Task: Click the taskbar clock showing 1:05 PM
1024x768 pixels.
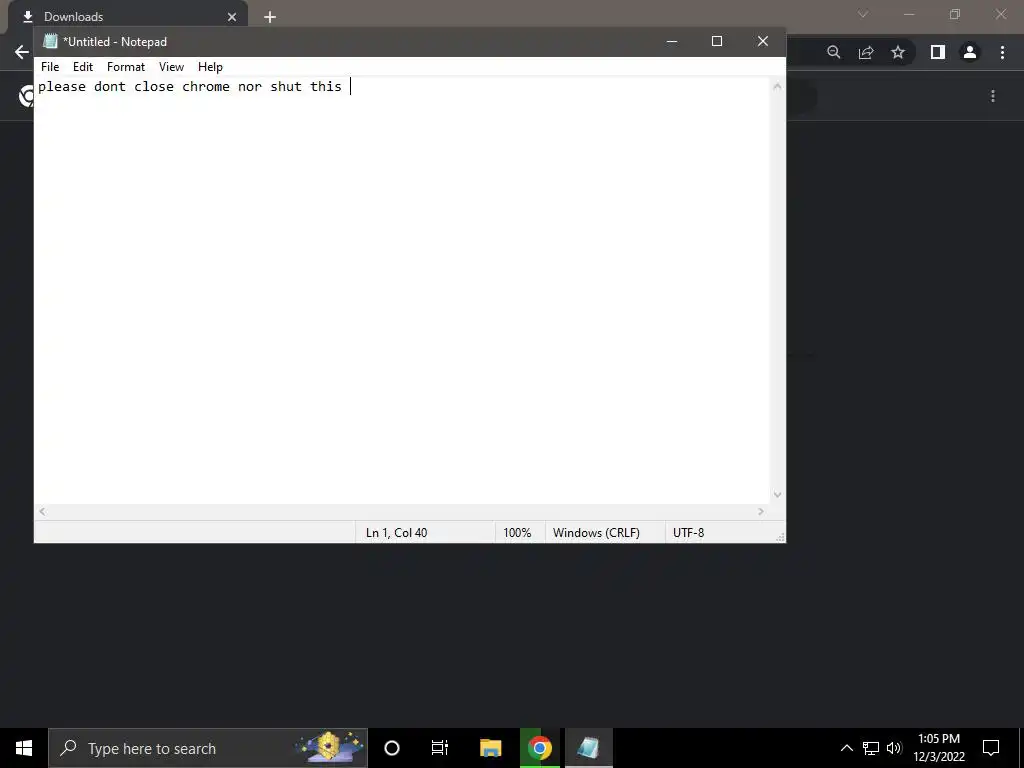Action: click(x=939, y=748)
